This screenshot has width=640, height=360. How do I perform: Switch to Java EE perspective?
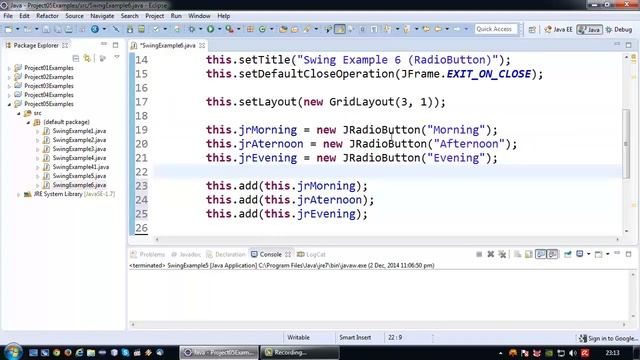click(558, 29)
